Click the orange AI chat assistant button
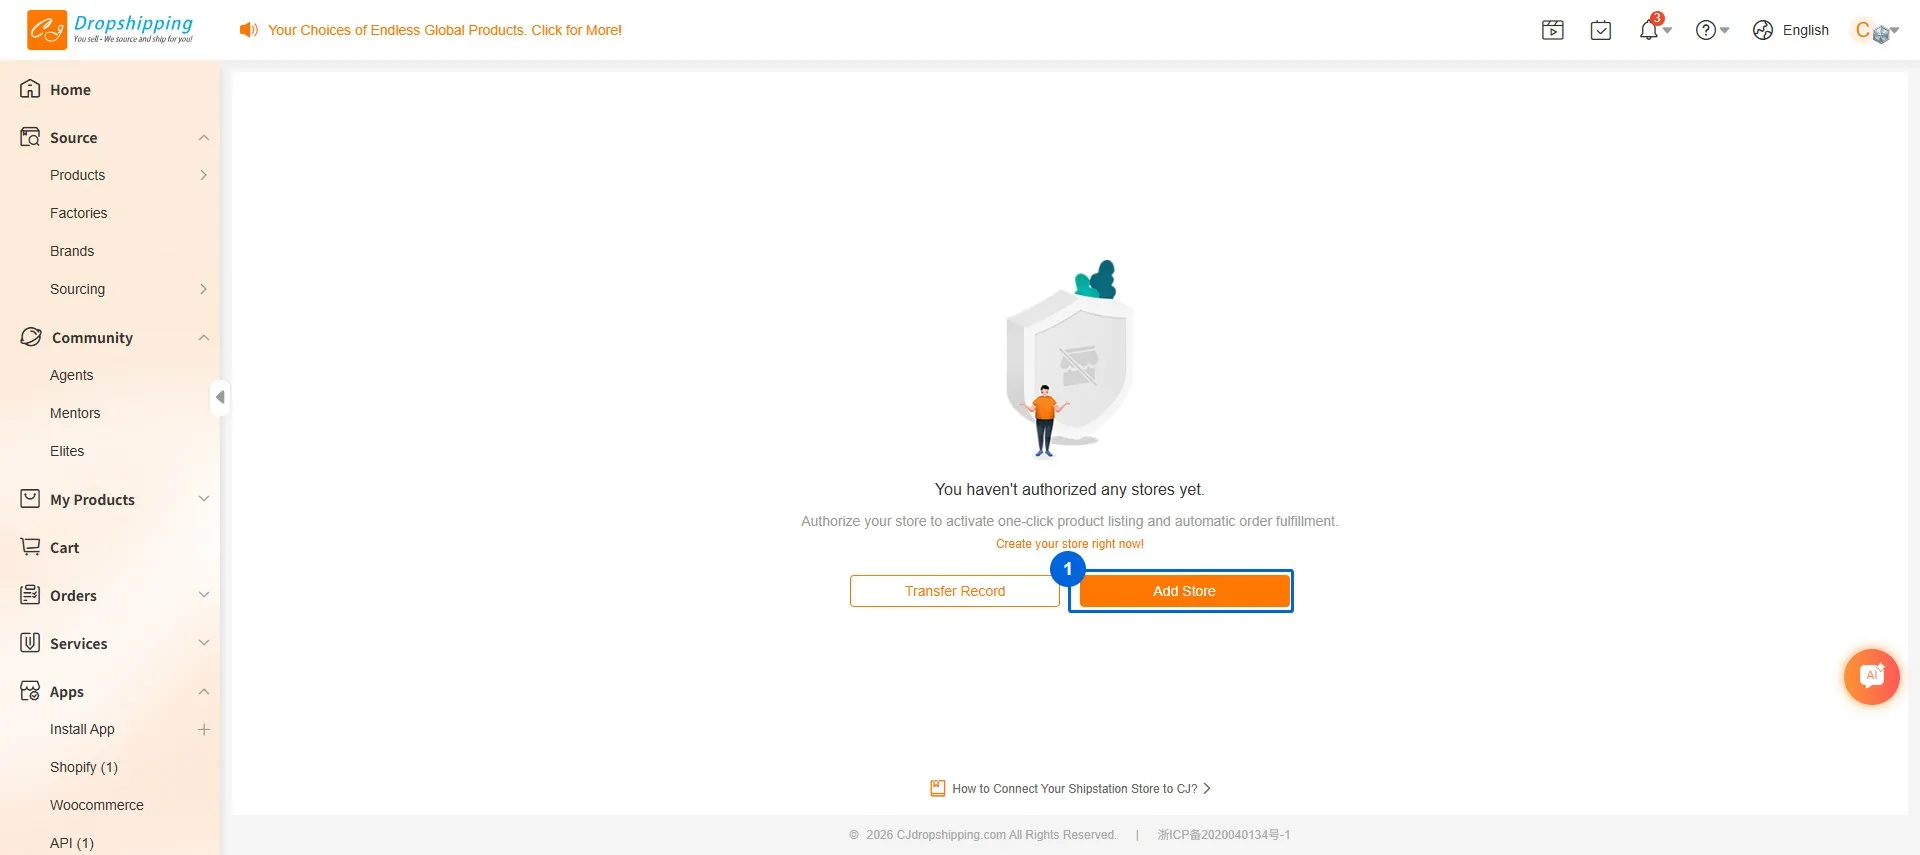 point(1872,676)
